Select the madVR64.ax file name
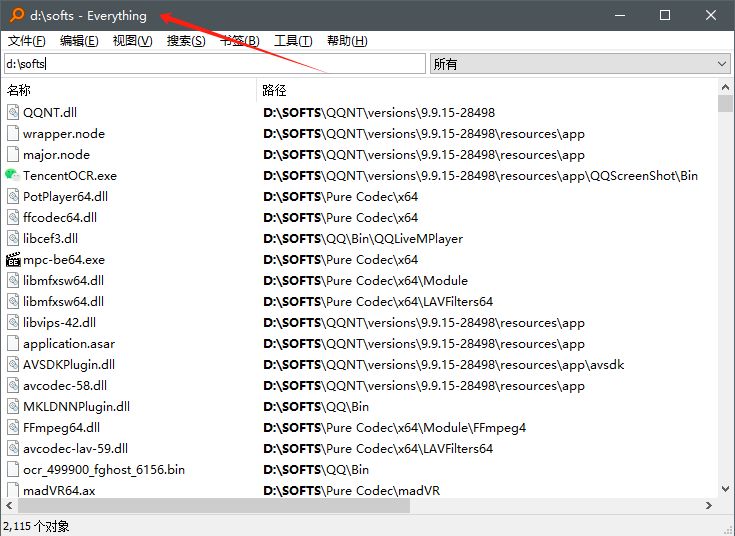 tap(59, 491)
